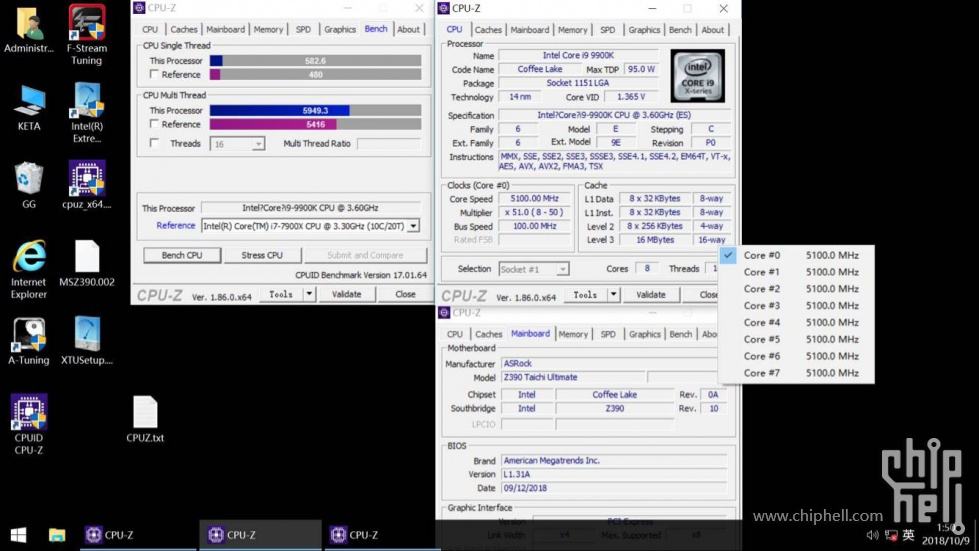Select Core #0 in the clocks menu
Viewport: 979px width, 551px height.
pyautogui.click(x=796, y=255)
